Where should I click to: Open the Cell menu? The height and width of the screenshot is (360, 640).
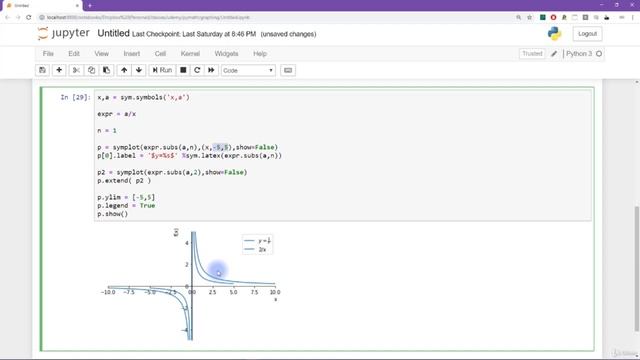pyautogui.click(x=160, y=53)
